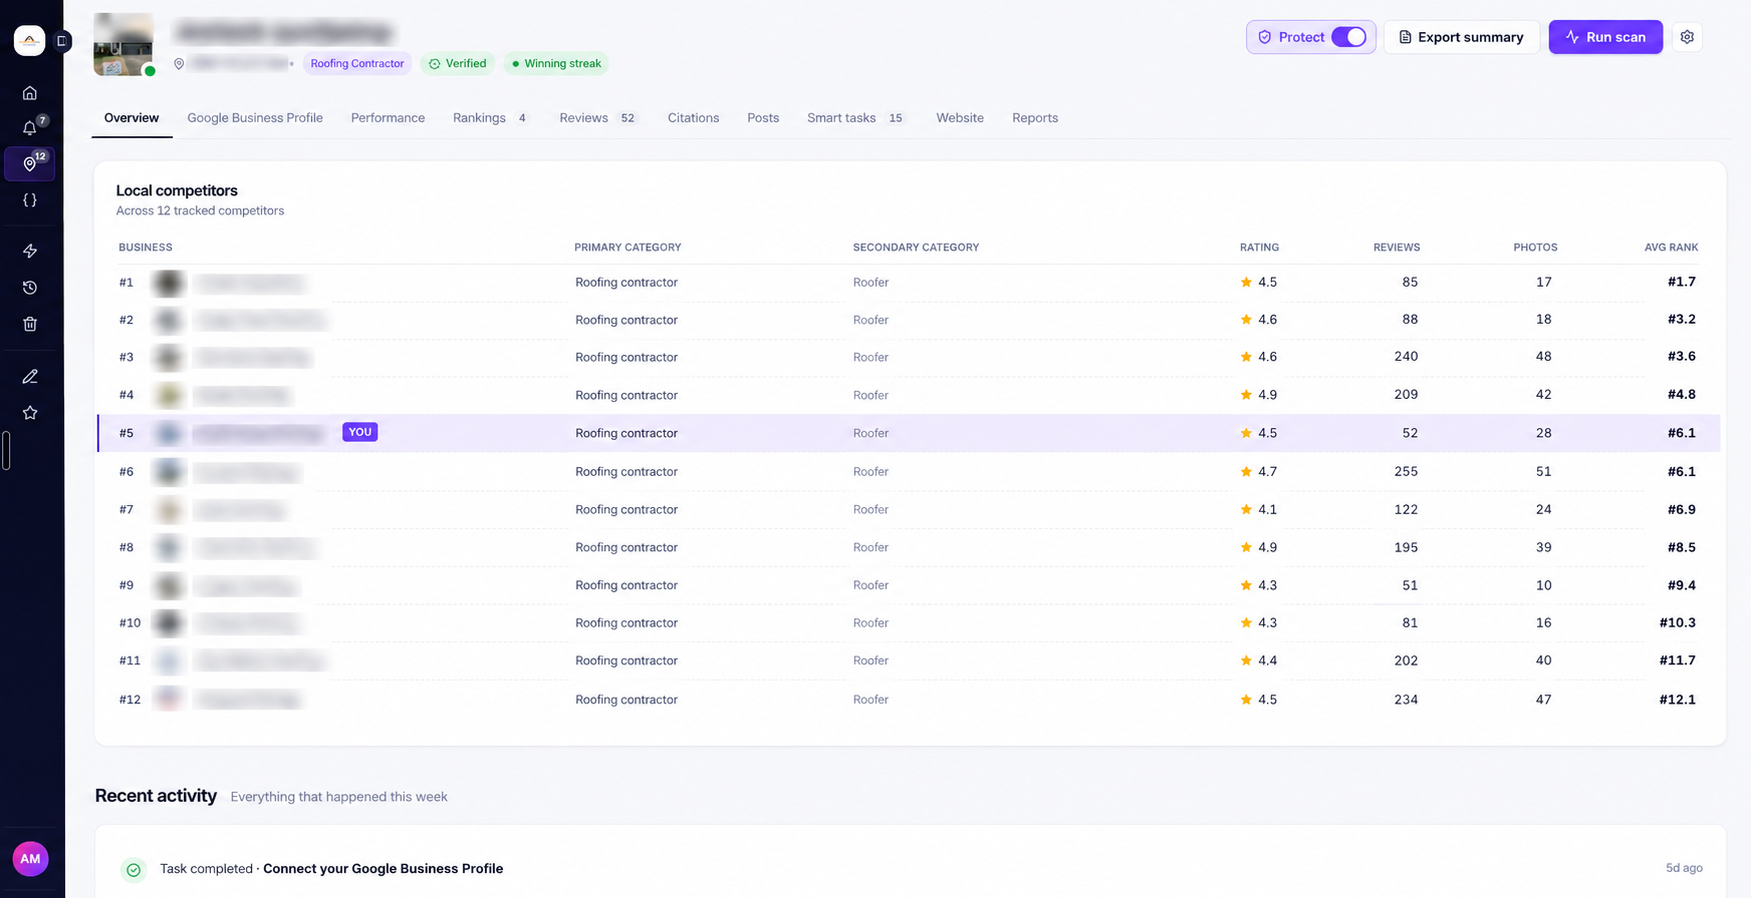Click the Run scan button
1751x898 pixels.
1605,37
